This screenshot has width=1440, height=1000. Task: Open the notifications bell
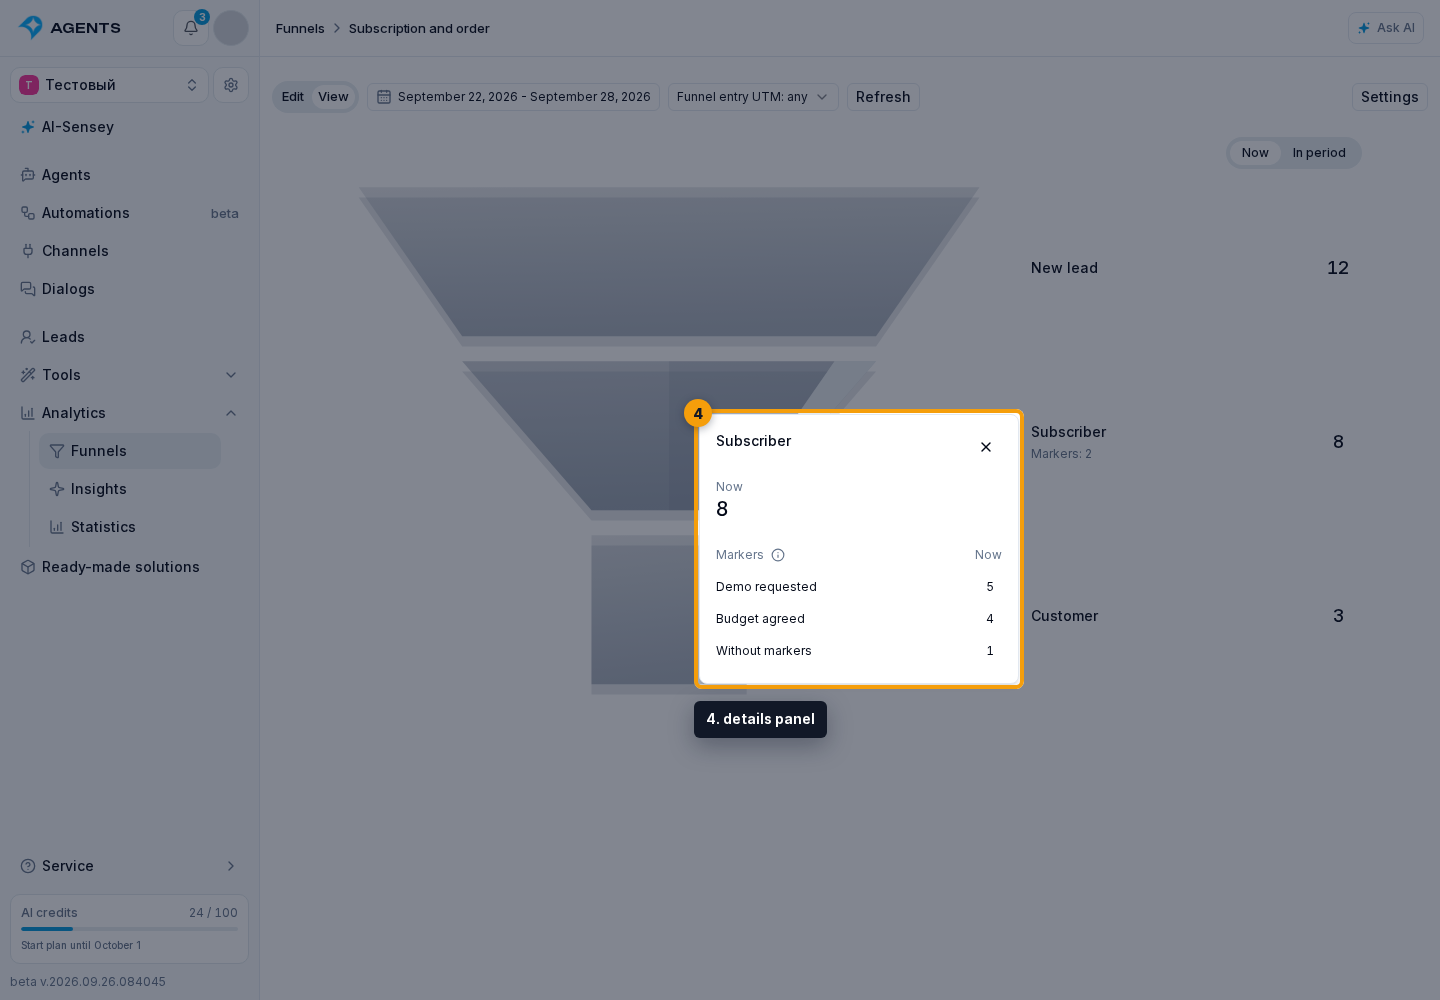[x=190, y=28]
